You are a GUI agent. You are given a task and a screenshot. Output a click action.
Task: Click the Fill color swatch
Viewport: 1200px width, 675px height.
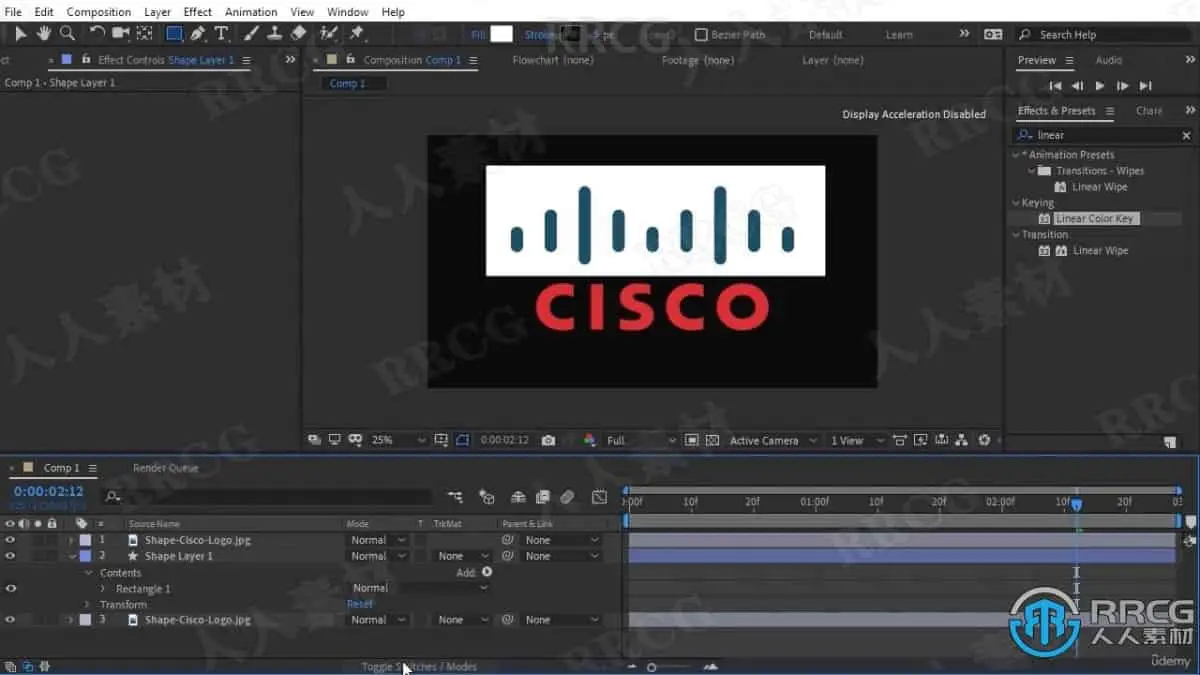(501, 34)
